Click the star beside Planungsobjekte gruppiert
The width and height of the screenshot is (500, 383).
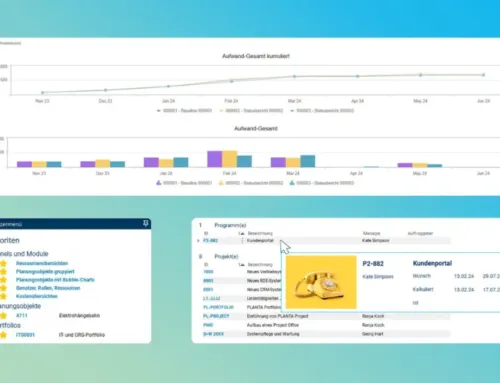pyautogui.click(x=3, y=272)
